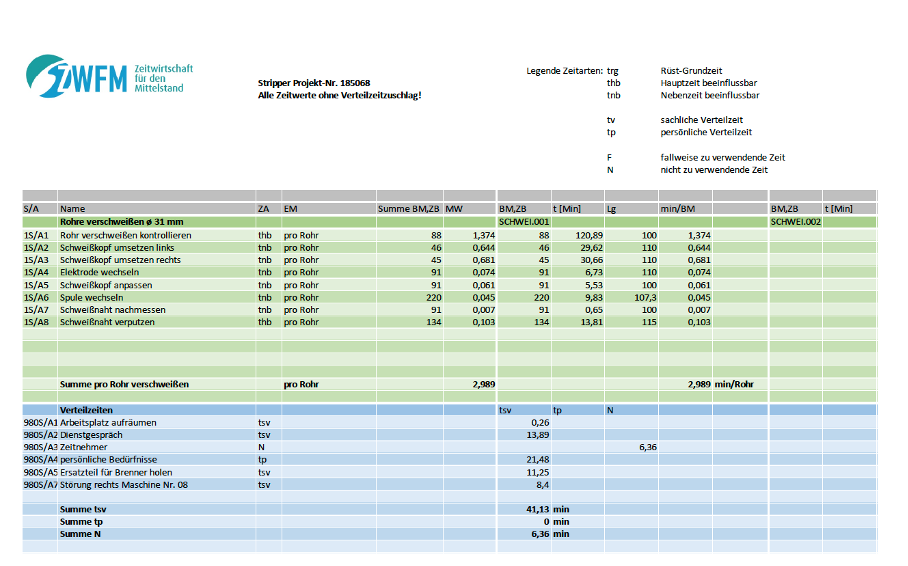Click the "Legende Zeitarten:" label

[565, 71]
